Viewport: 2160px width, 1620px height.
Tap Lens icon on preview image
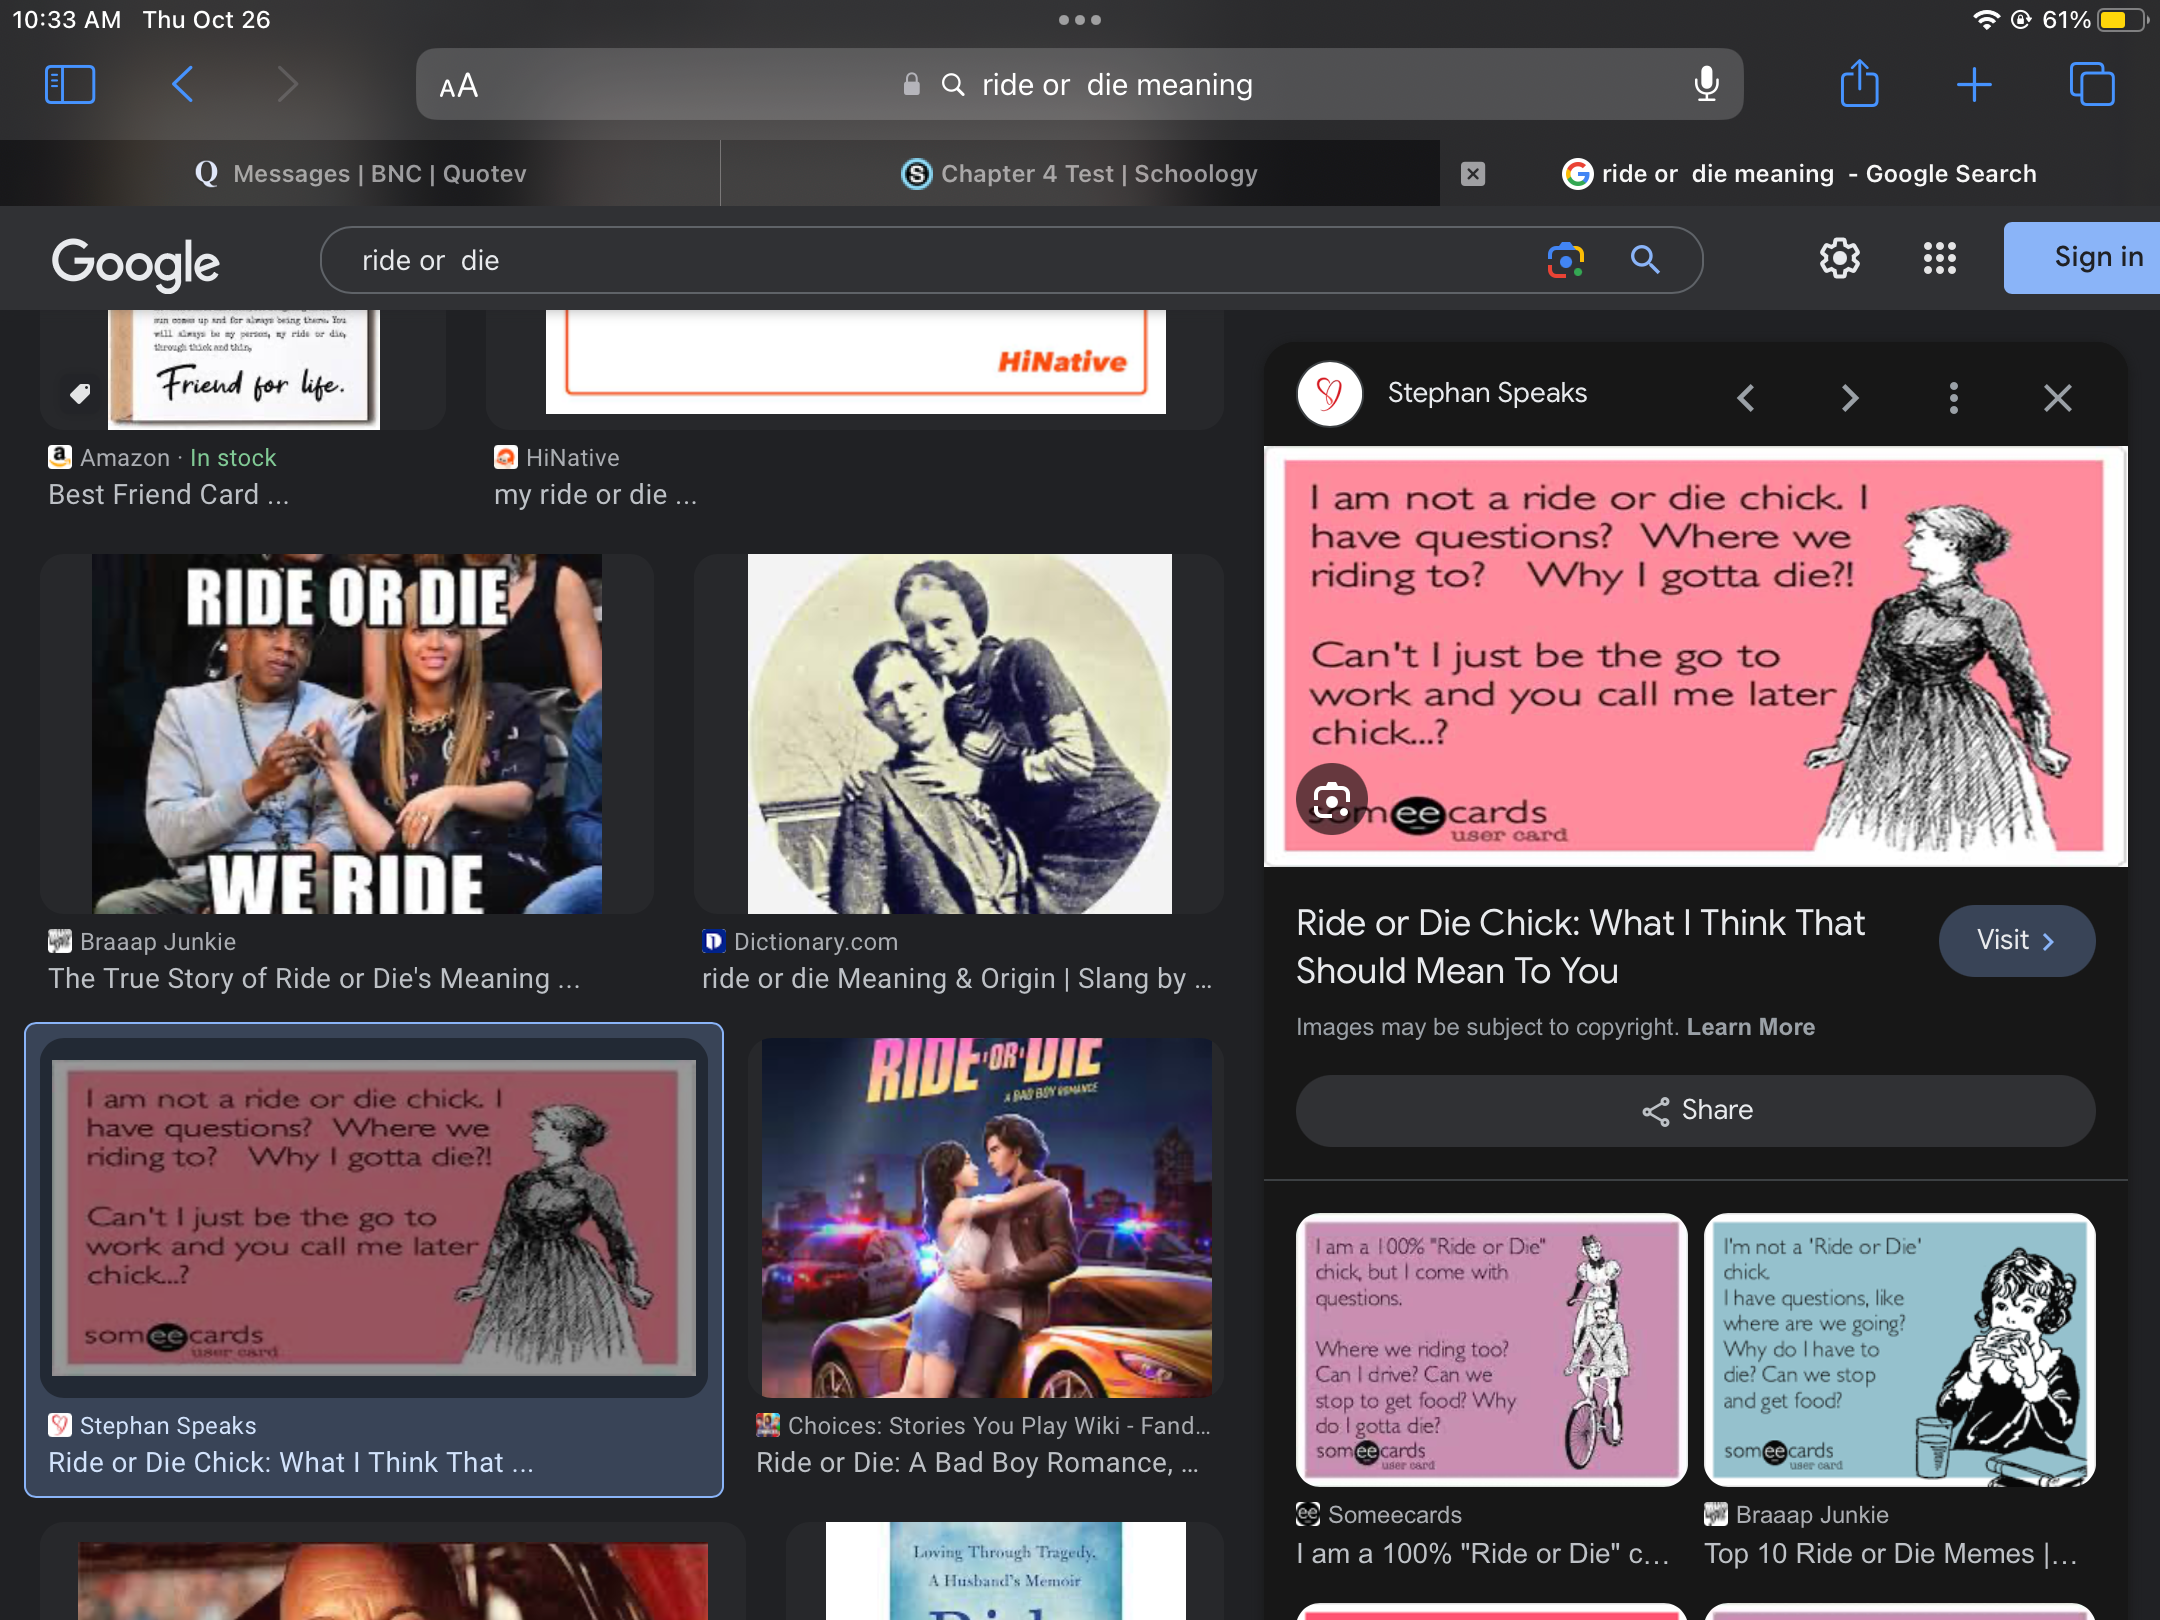click(x=1331, y=799)
